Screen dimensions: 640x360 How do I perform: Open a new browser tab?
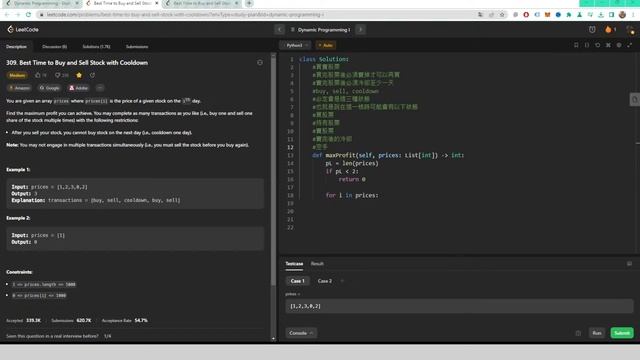point(249,3)
